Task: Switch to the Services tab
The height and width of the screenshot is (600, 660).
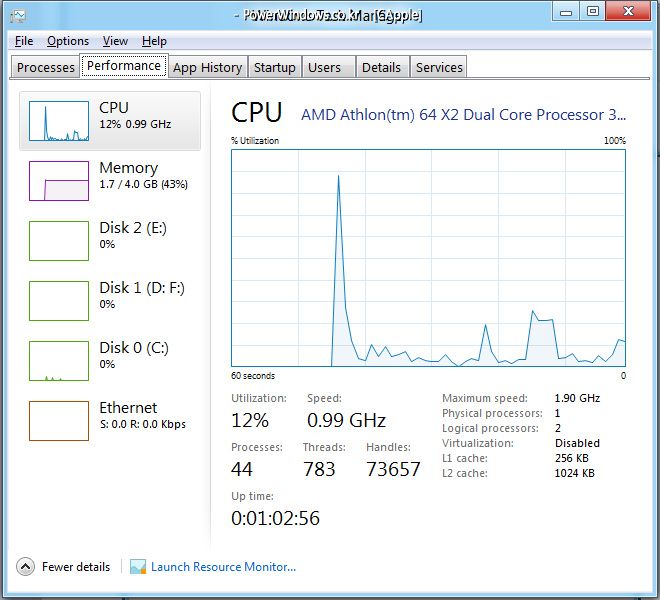Action: click(x=439, y=67)
